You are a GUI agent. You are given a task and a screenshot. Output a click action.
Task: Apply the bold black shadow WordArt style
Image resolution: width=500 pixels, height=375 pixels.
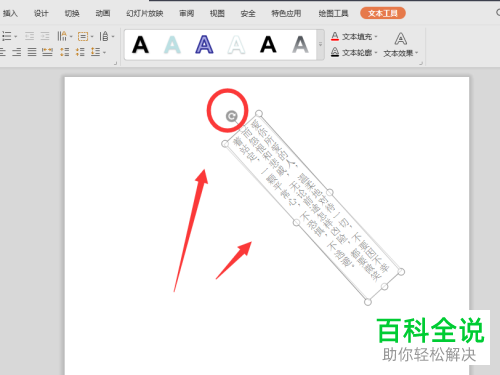coord(268,45)
